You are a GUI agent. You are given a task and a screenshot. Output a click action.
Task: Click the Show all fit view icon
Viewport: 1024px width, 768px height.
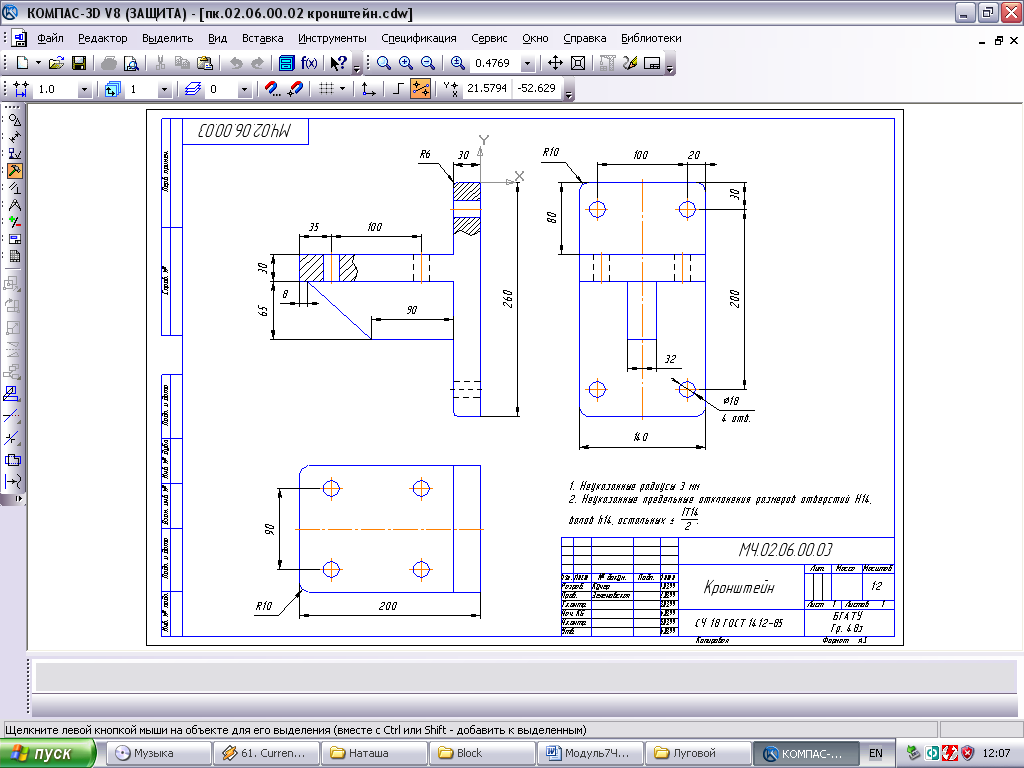(578, 63)
